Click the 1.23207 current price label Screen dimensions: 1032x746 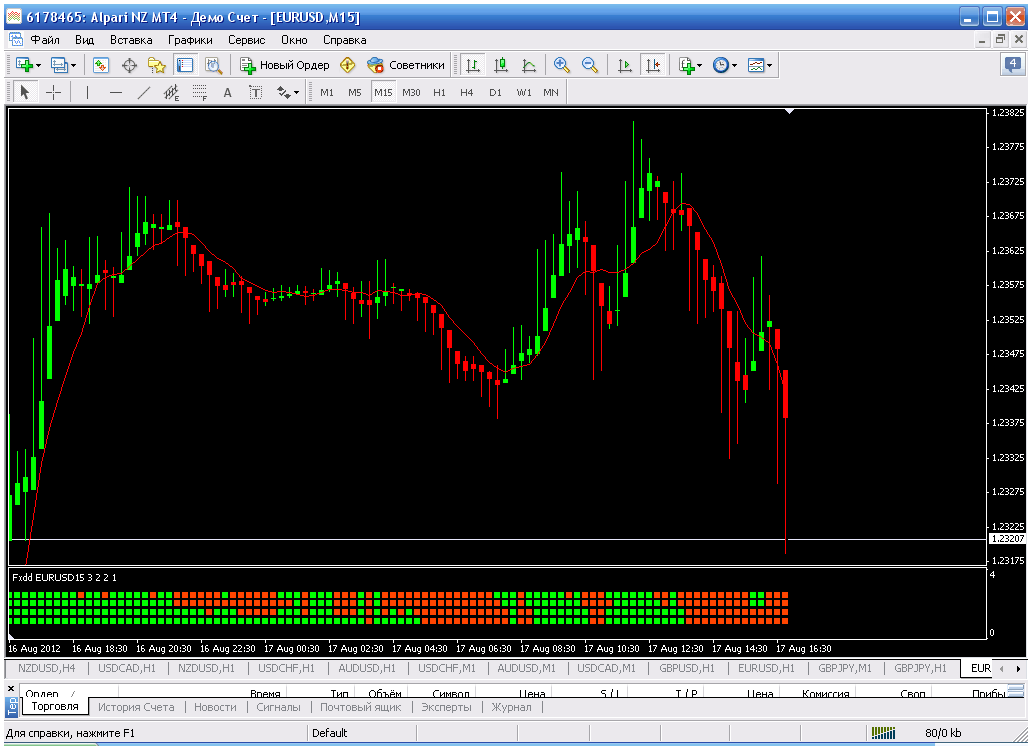pyautogui.click(x=1008, y=539)
